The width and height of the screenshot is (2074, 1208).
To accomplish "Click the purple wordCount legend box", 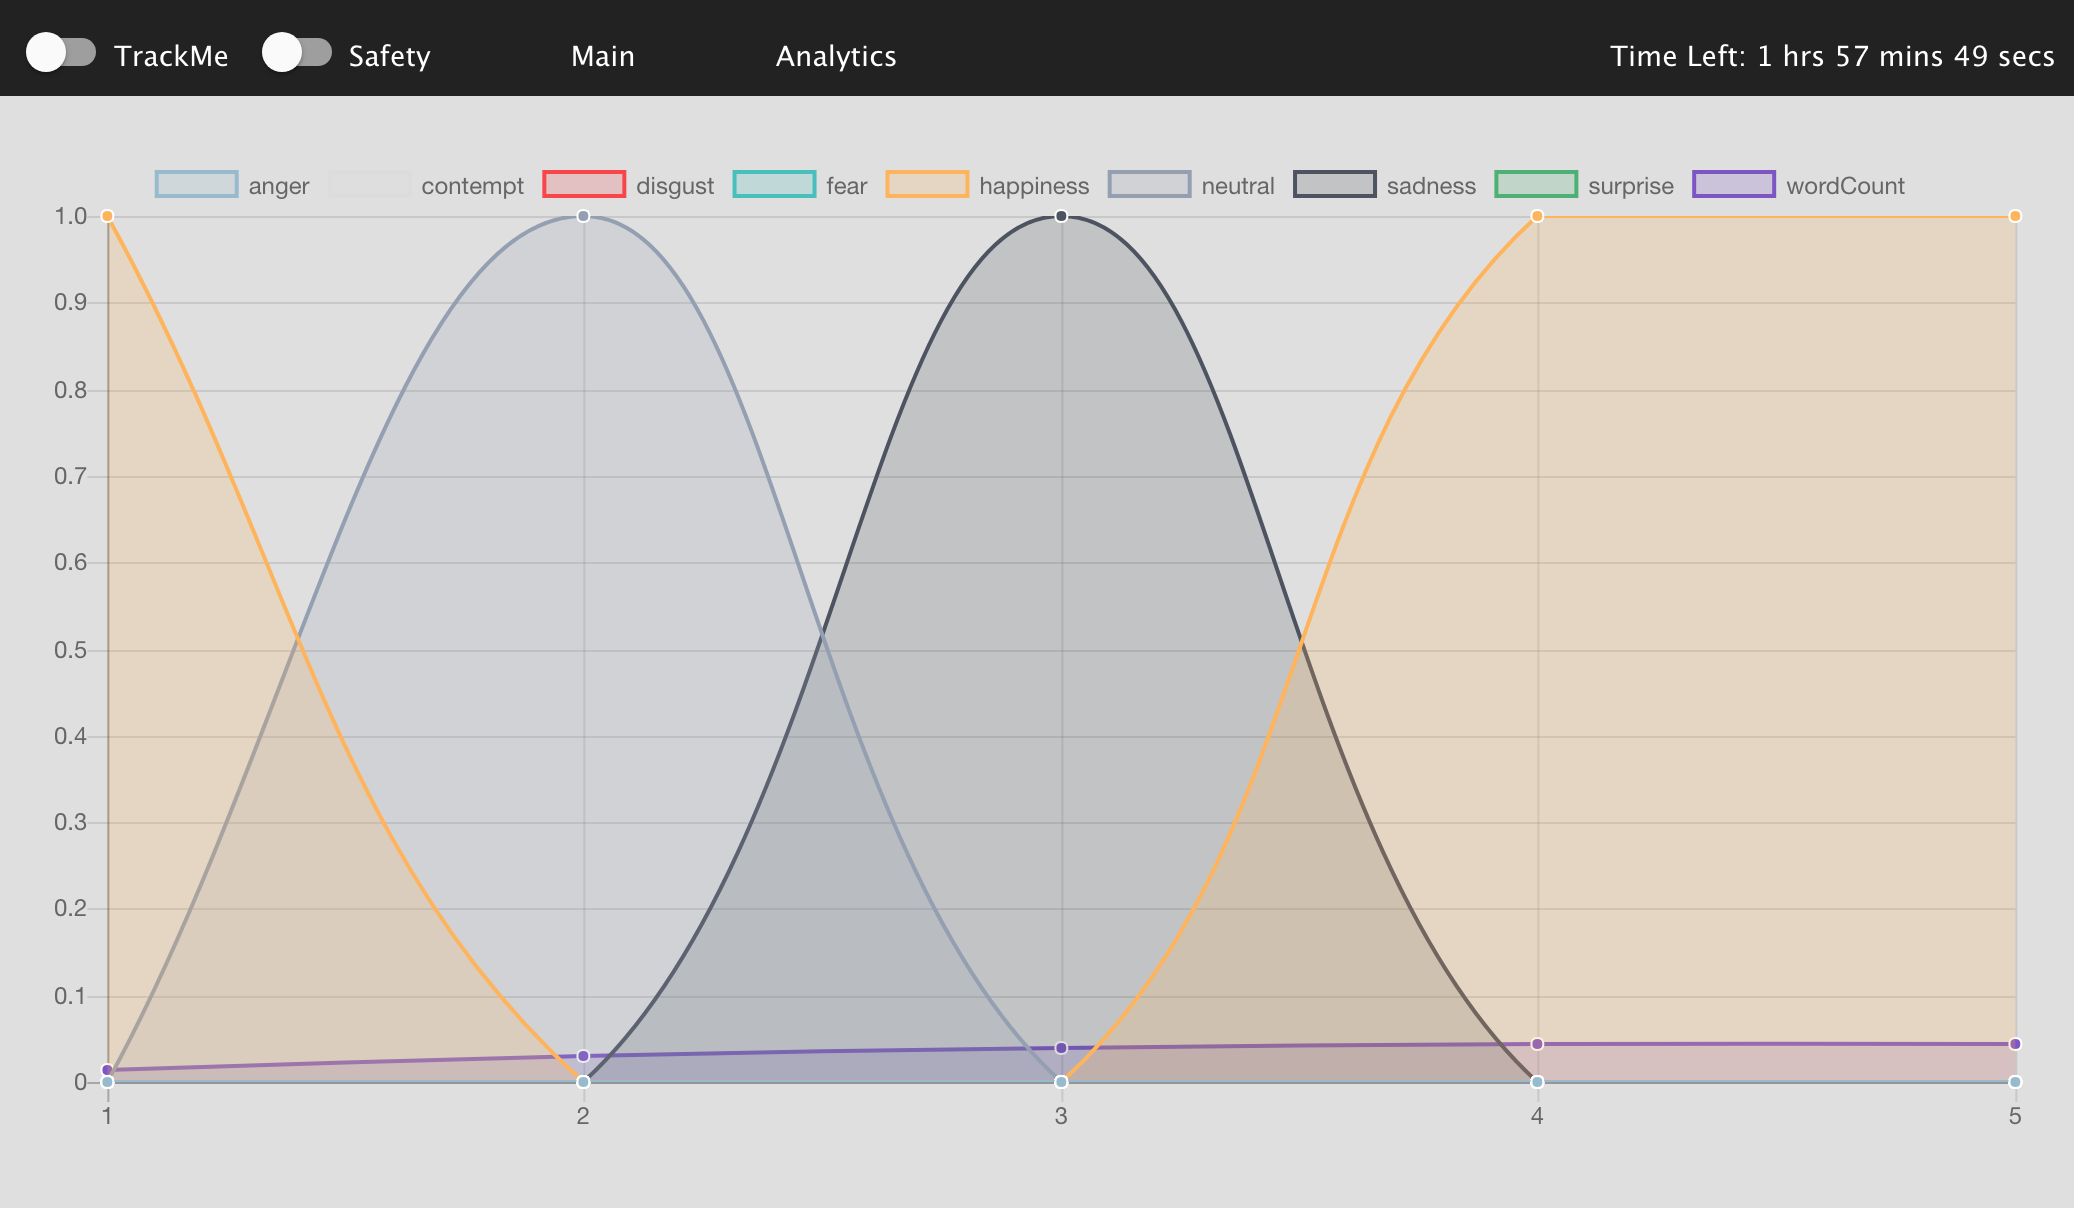I will pos(1734,185).
